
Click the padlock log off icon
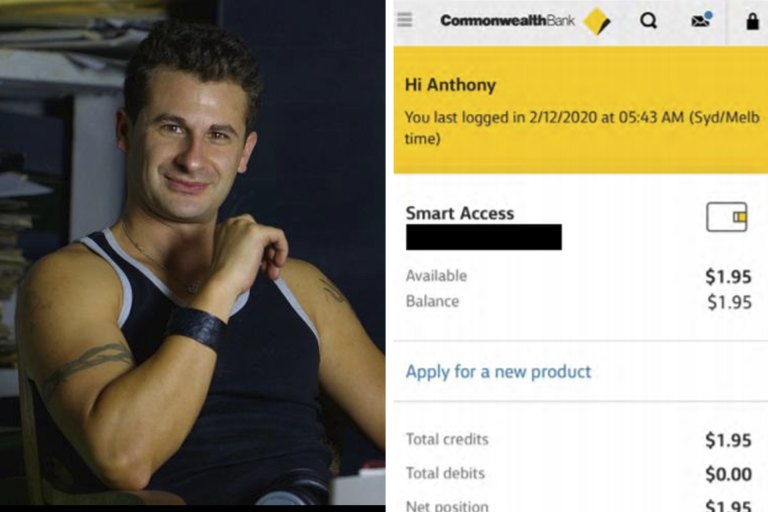coord(752,21)
